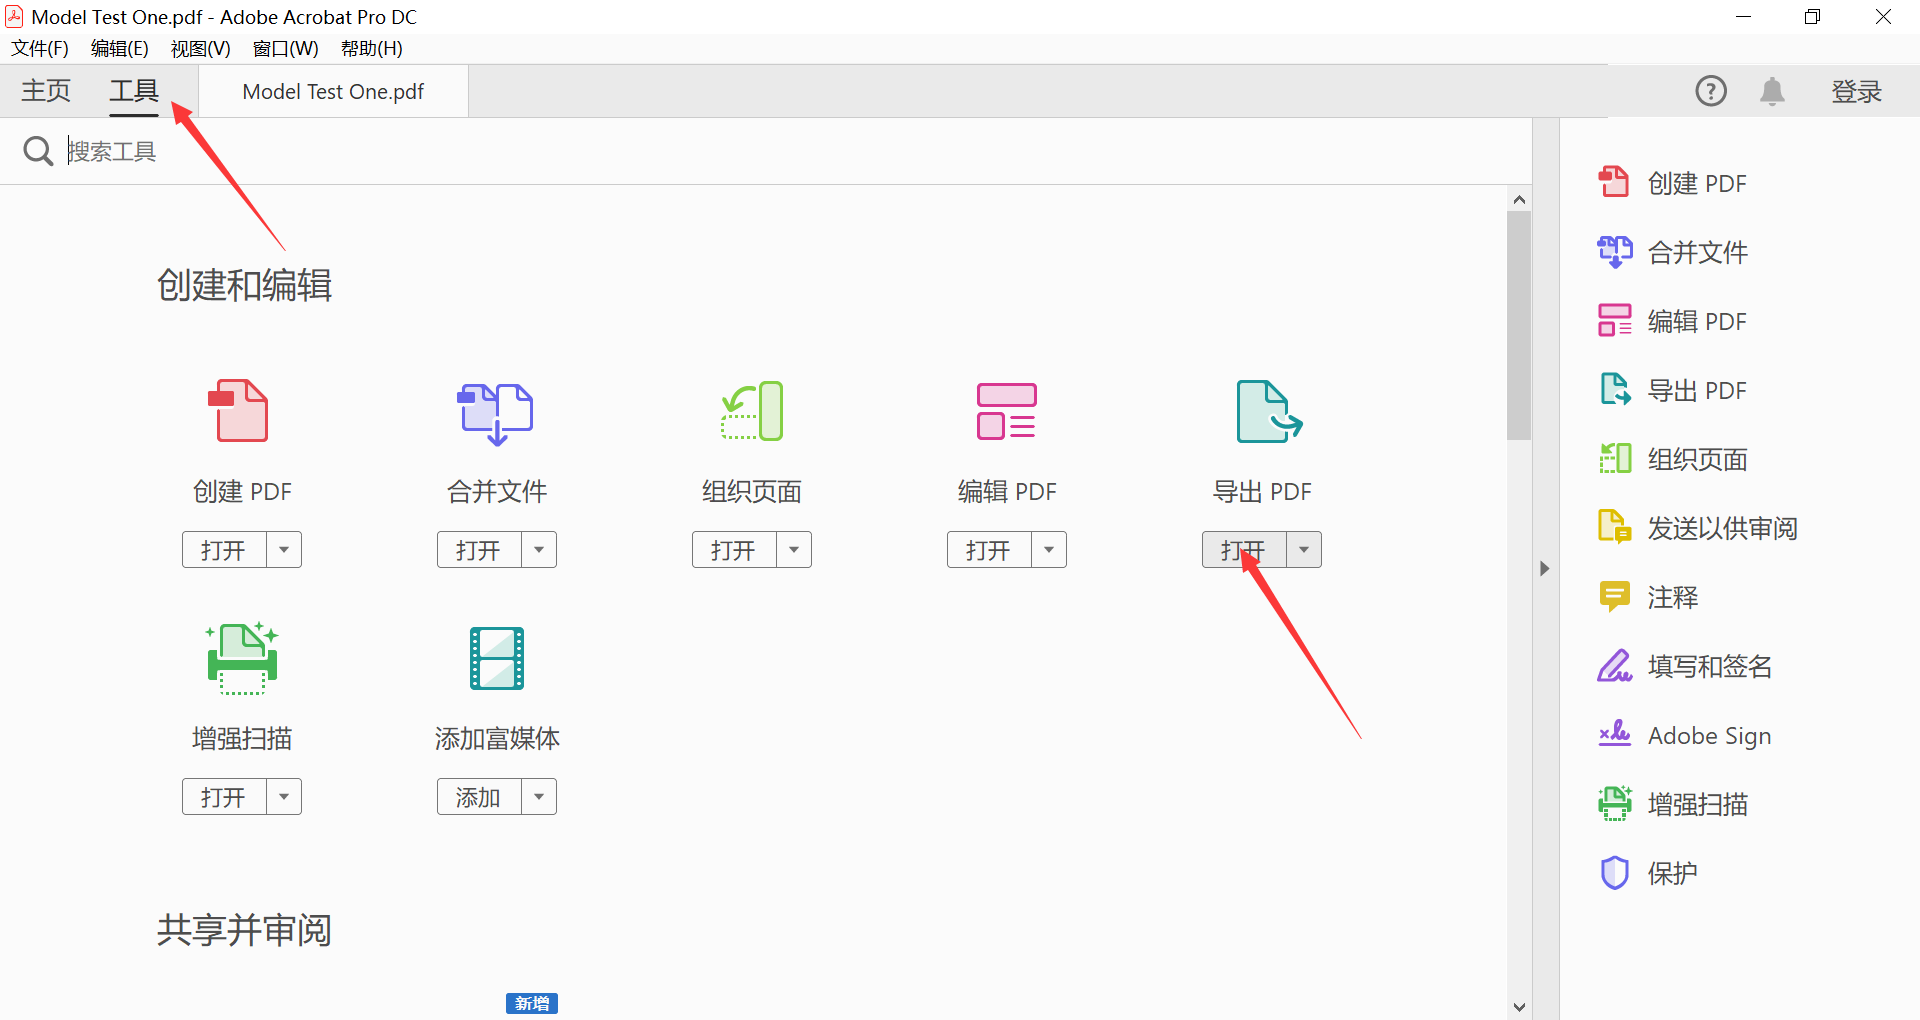Image resolution: width=1920 pixels, height=1020 pixels.
Task: Click the 登录 sign-in link
Action: 1856,92
